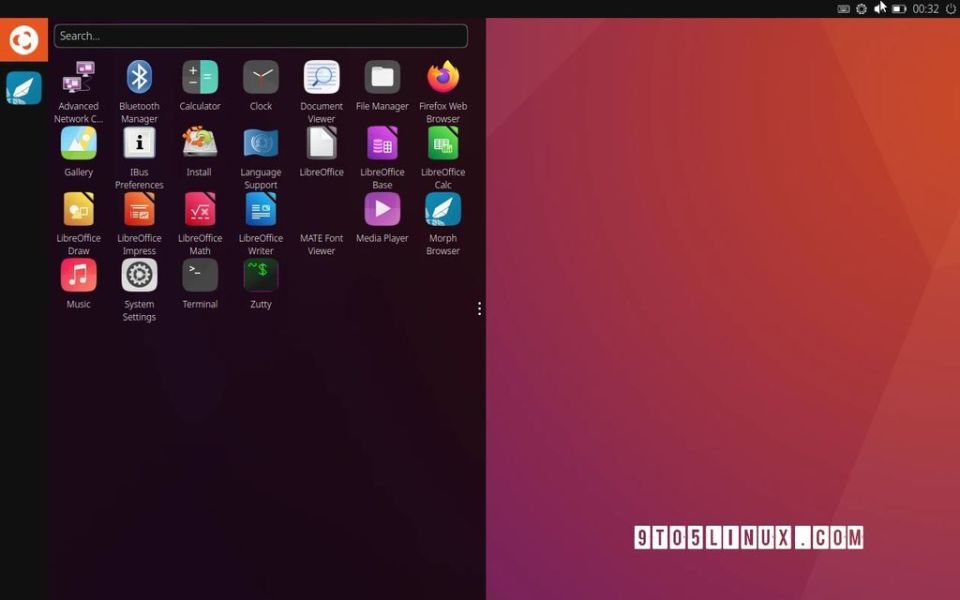Launch LibreOffice Impress
960x600 pixels.
coord(139,209)
